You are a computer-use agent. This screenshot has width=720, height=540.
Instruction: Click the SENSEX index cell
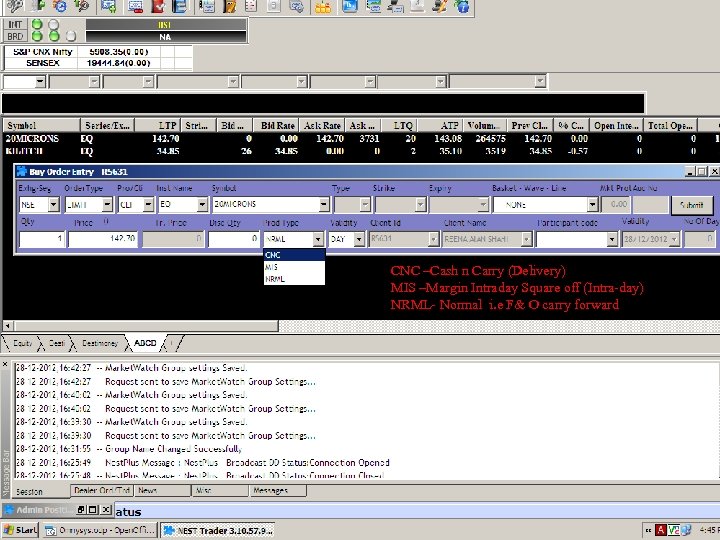tap(42, 63)
